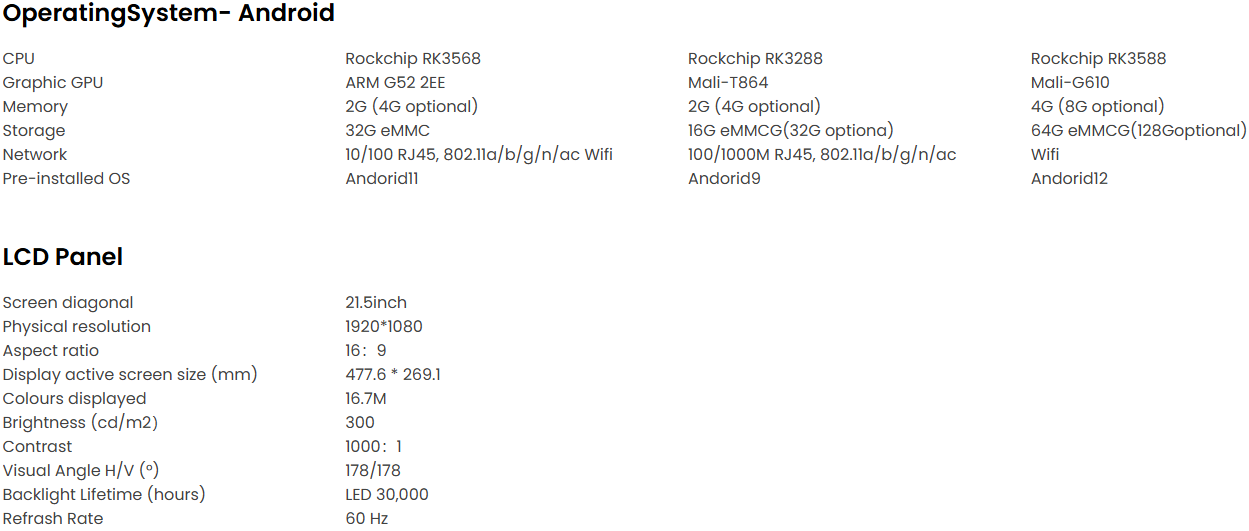Image resolution: width=1249 pixels, height=531 pixels.
Task: Click the LCD Panel heading
Action: [x=63, y=257]
